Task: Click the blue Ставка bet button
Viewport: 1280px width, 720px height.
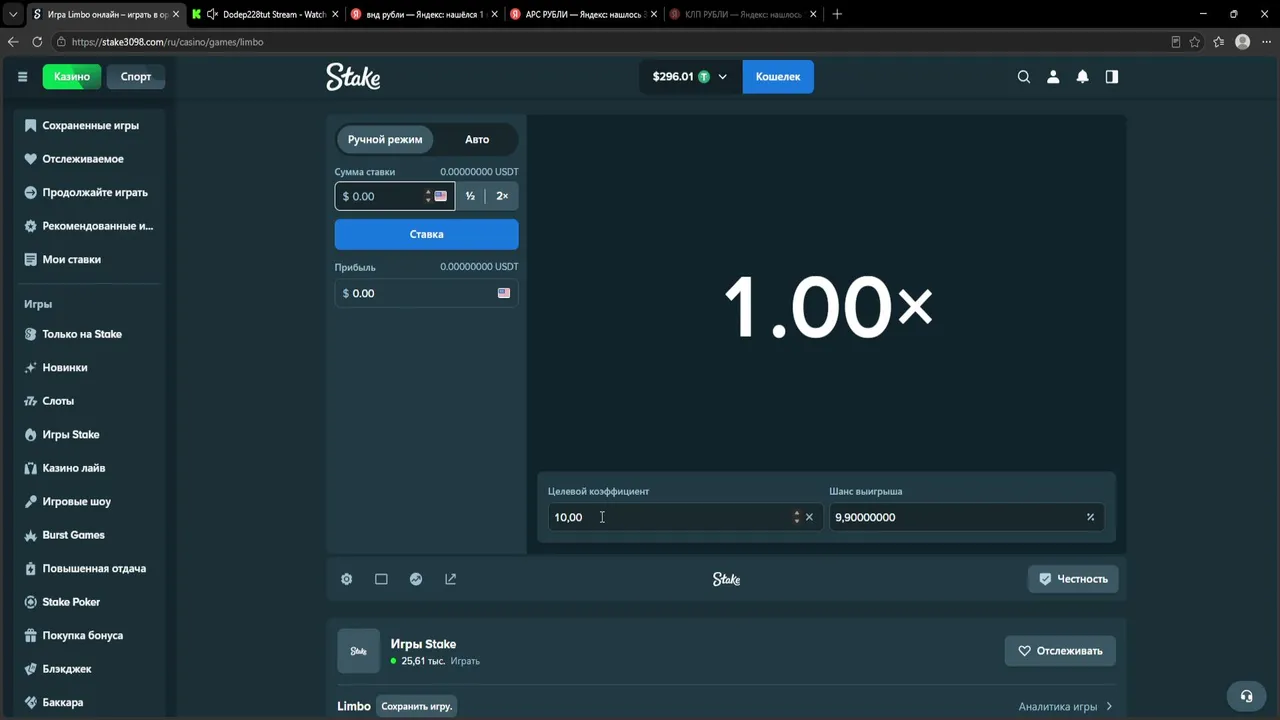Action: click(426, 234)
